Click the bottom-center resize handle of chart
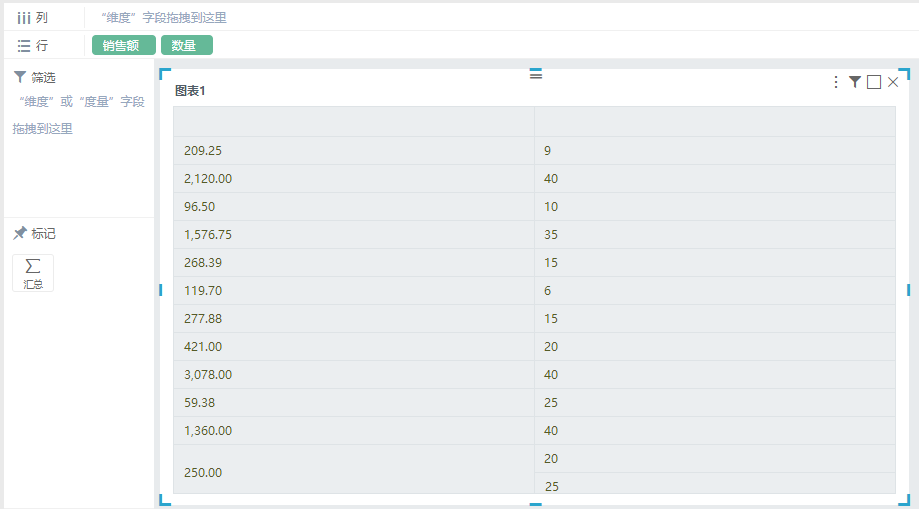 point(536,504)
